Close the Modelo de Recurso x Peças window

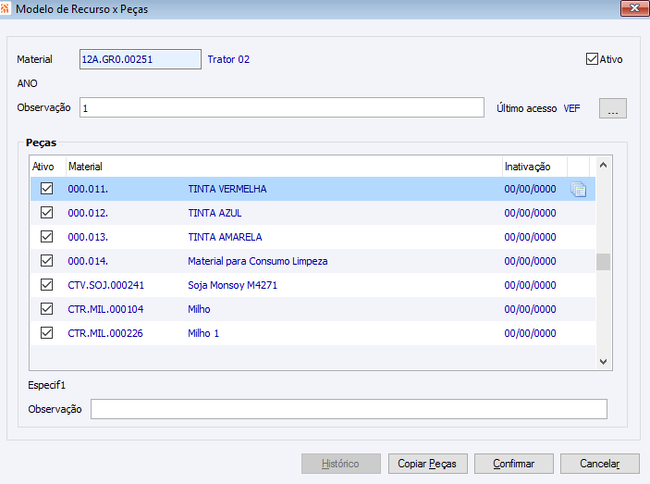(634, 8)
